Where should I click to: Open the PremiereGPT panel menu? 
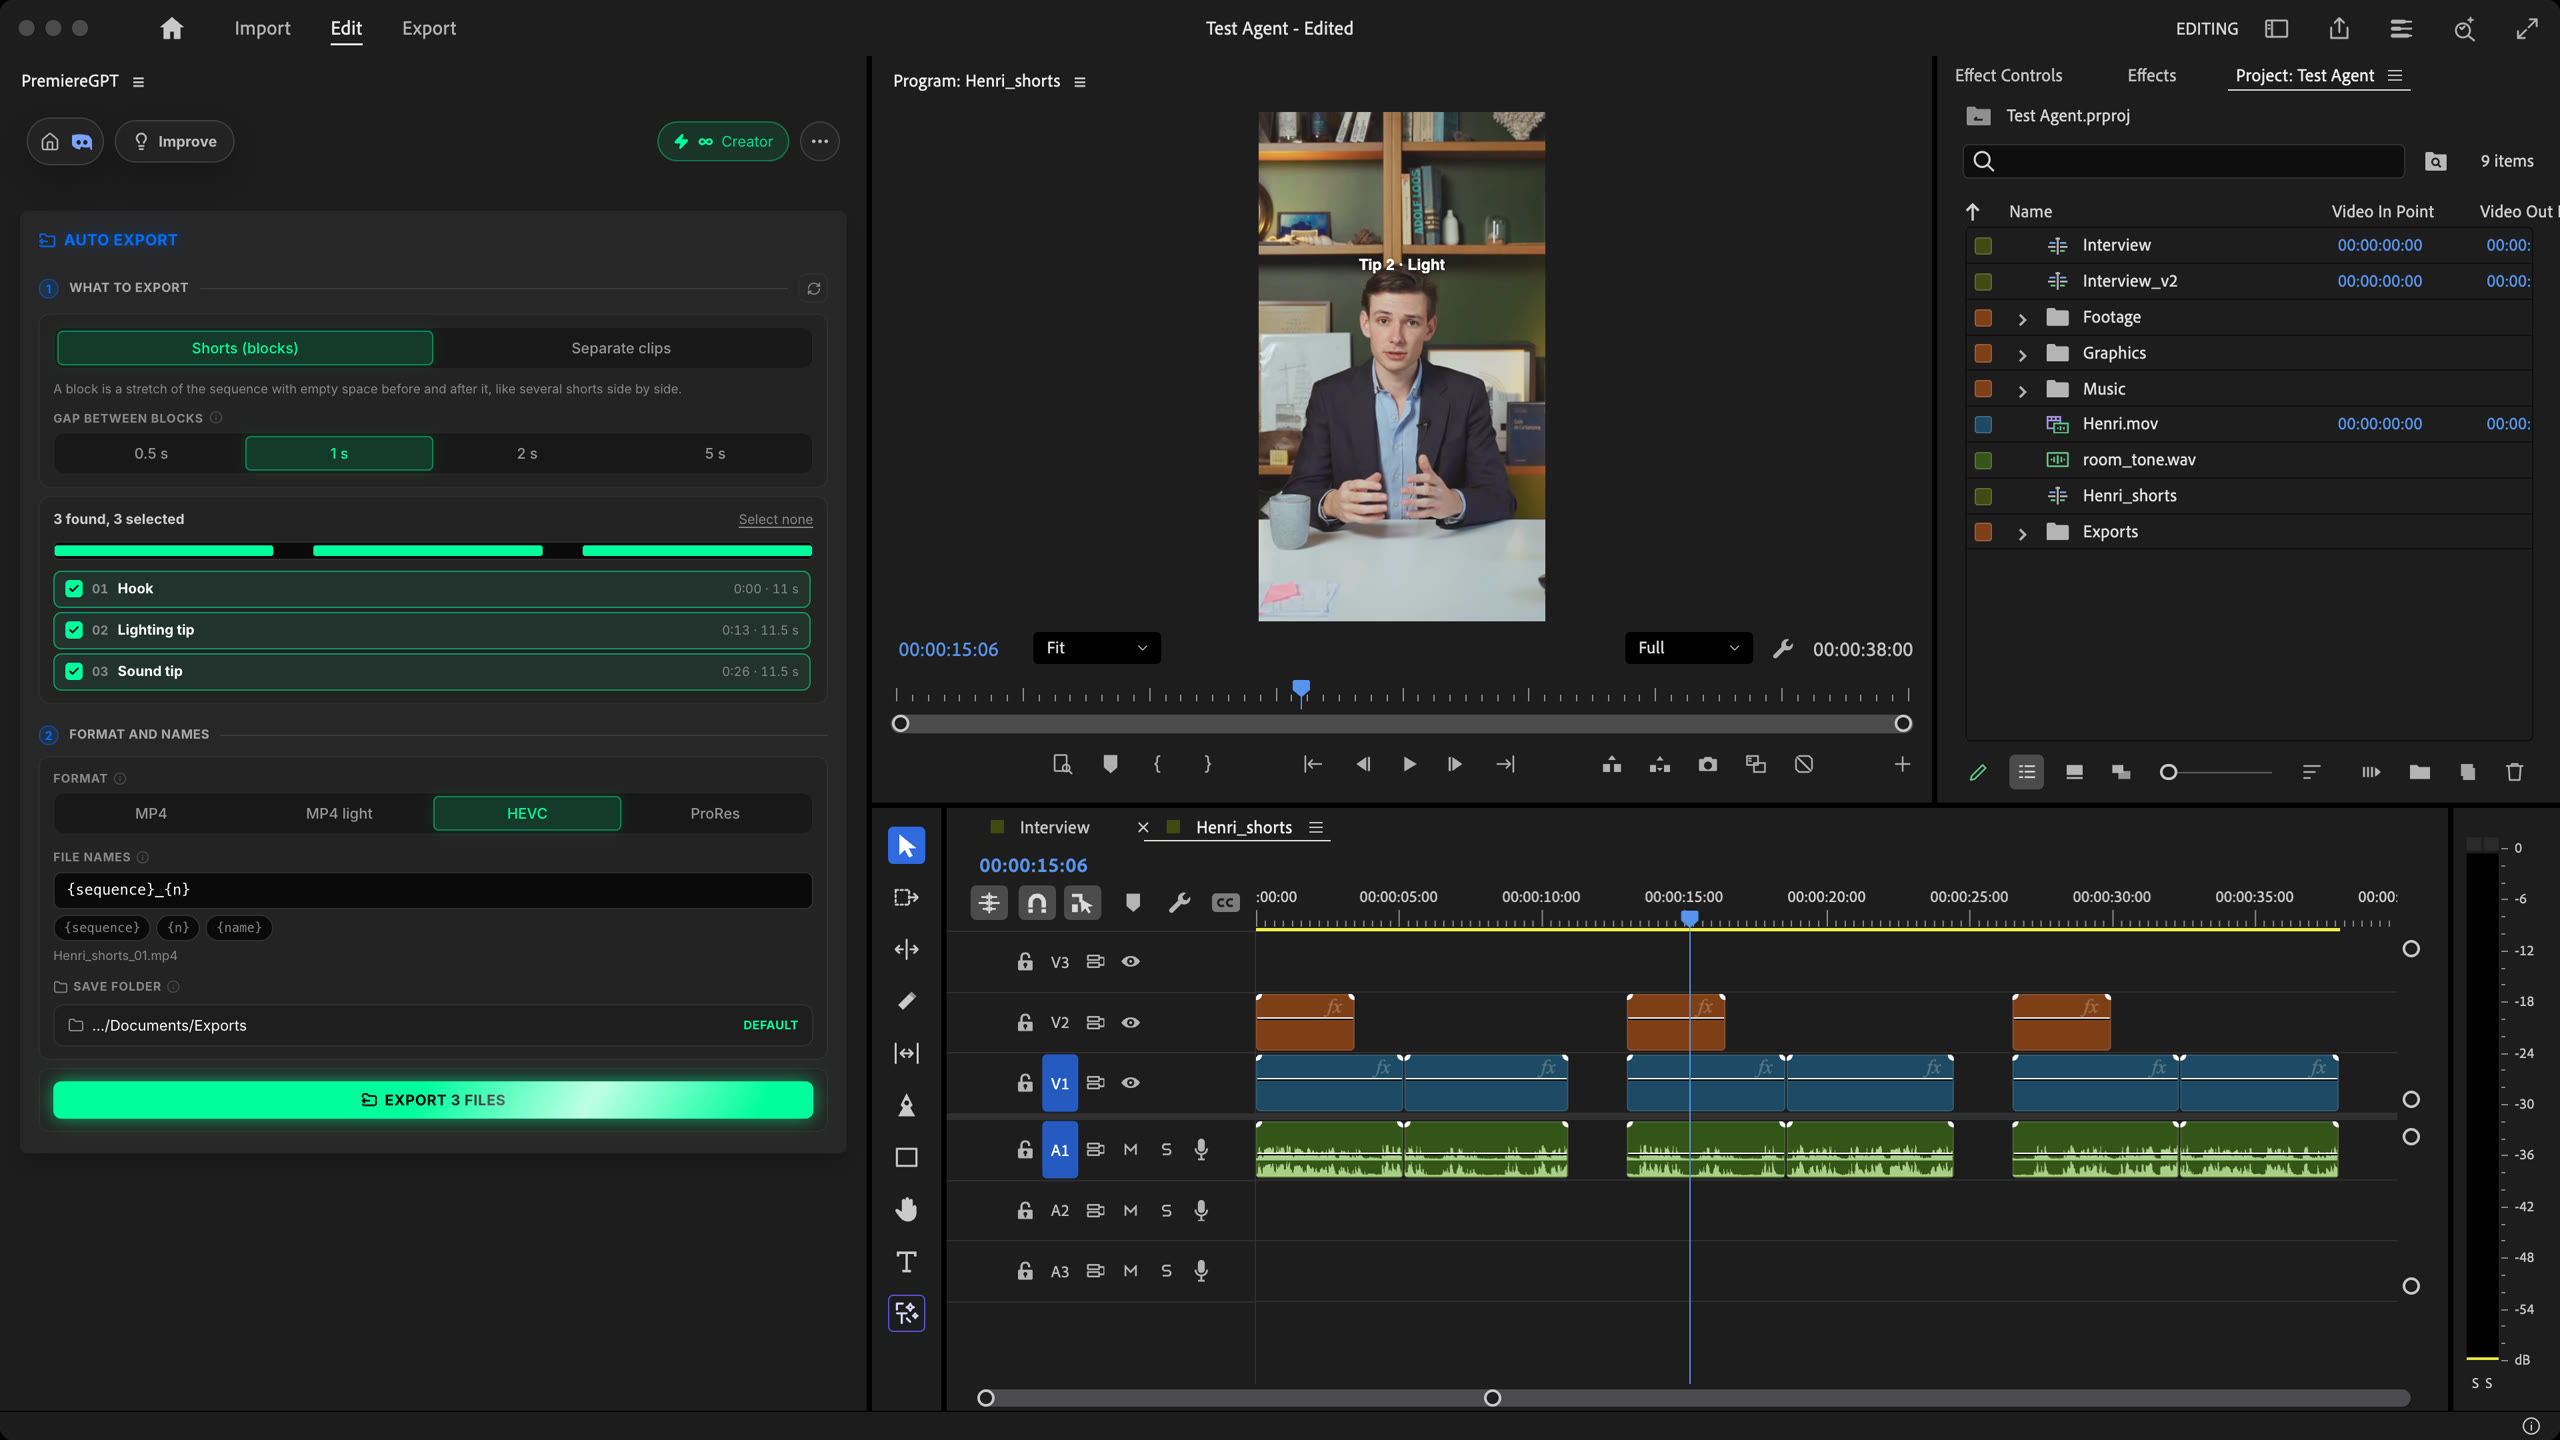pos(139,82)
